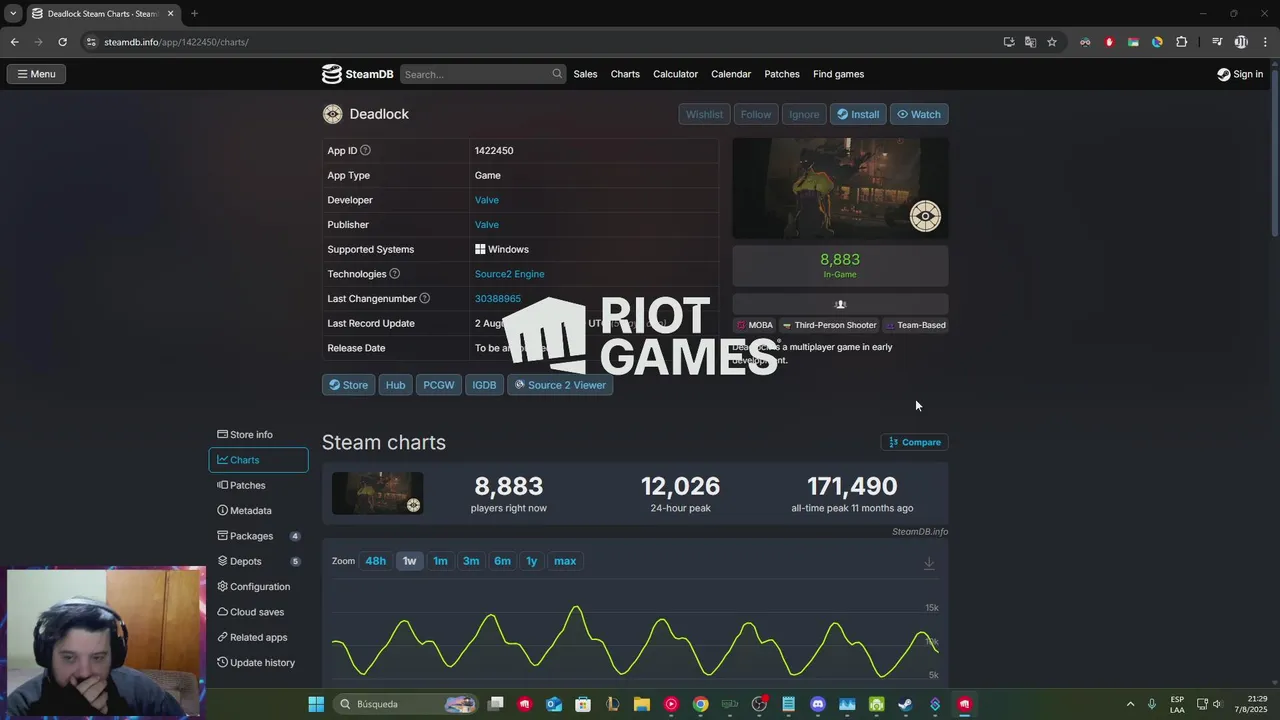Open the SteamDB Menu button
Viewport: 1280px width, 720px height.
pos(36,74)
